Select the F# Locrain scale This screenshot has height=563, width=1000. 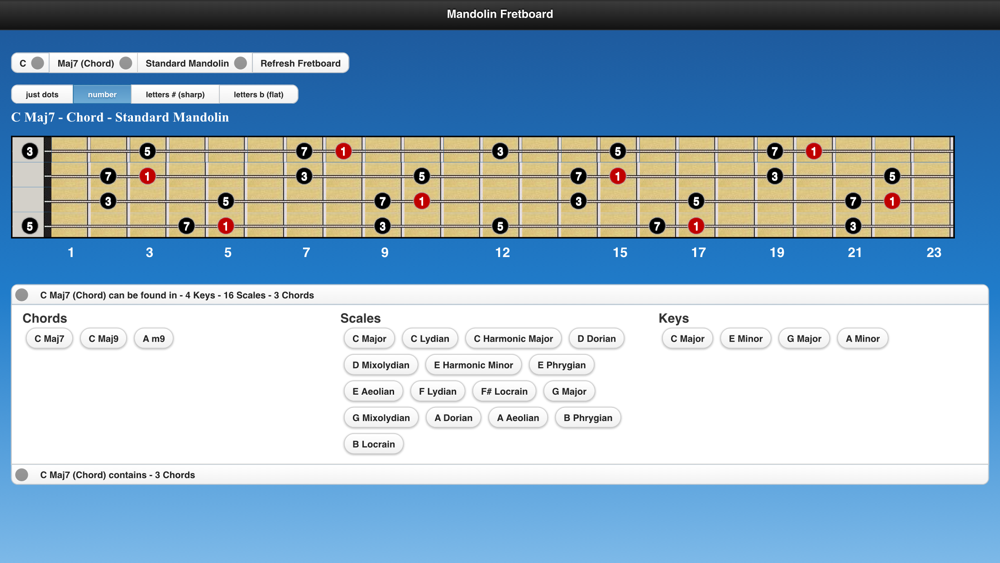point(504,391)
